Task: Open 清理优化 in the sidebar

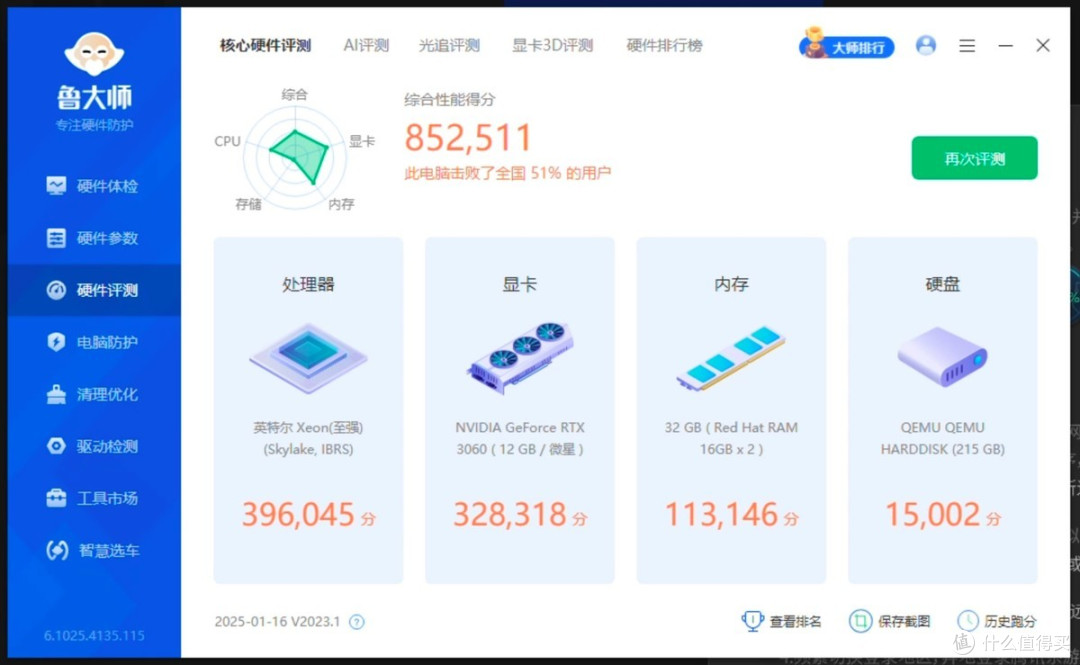Action: pyautogui.click(x=93, y=394)
